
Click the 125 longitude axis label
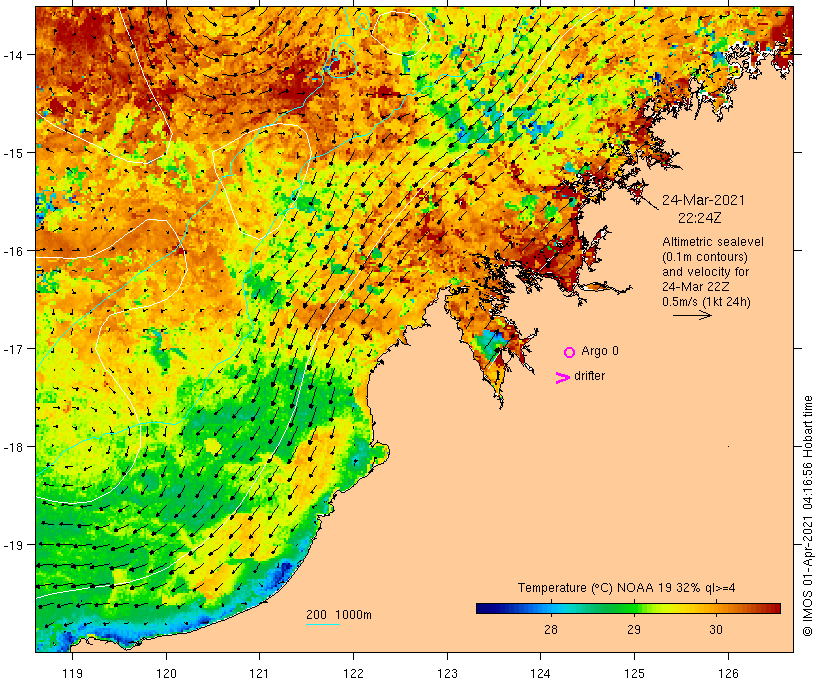(x=634, y=674)
